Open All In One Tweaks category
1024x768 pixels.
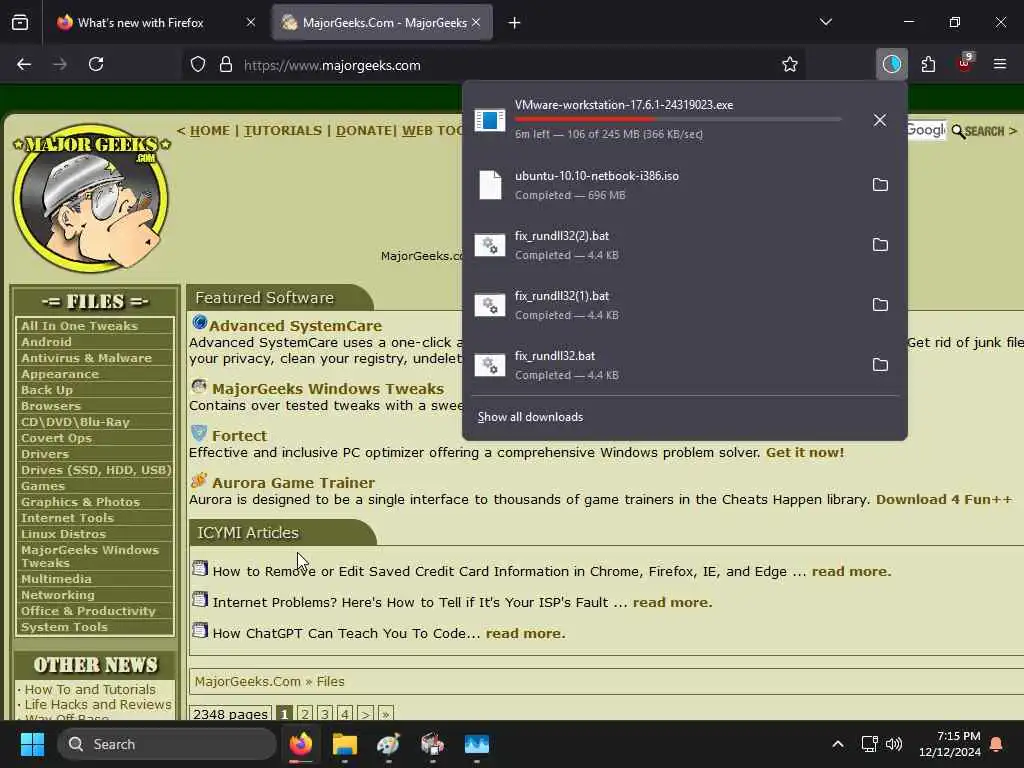click(x=79, y=326)
